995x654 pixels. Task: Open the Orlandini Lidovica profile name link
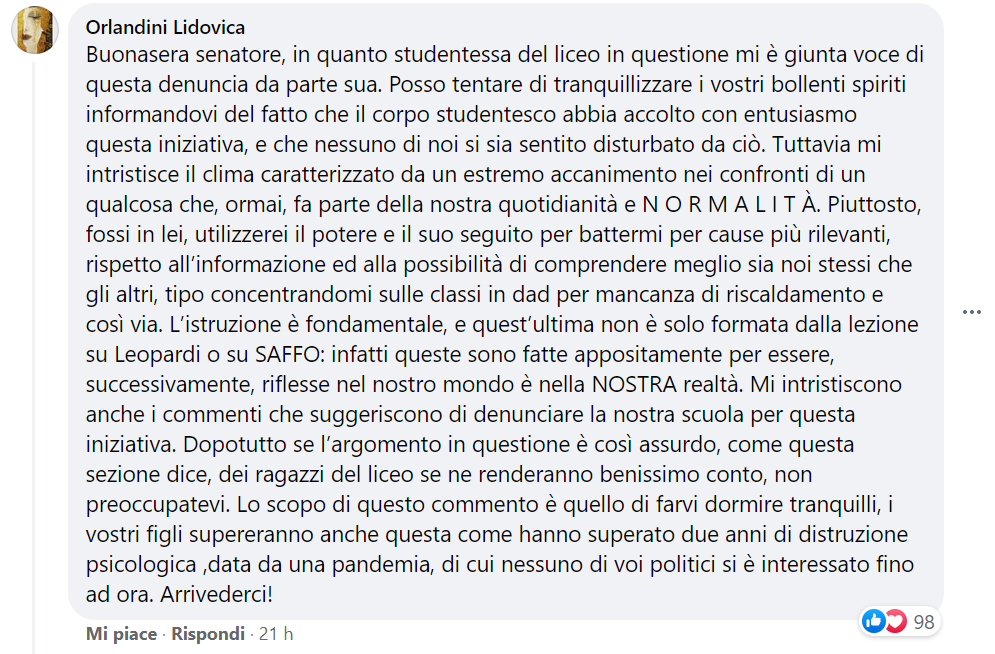(166, 27)
